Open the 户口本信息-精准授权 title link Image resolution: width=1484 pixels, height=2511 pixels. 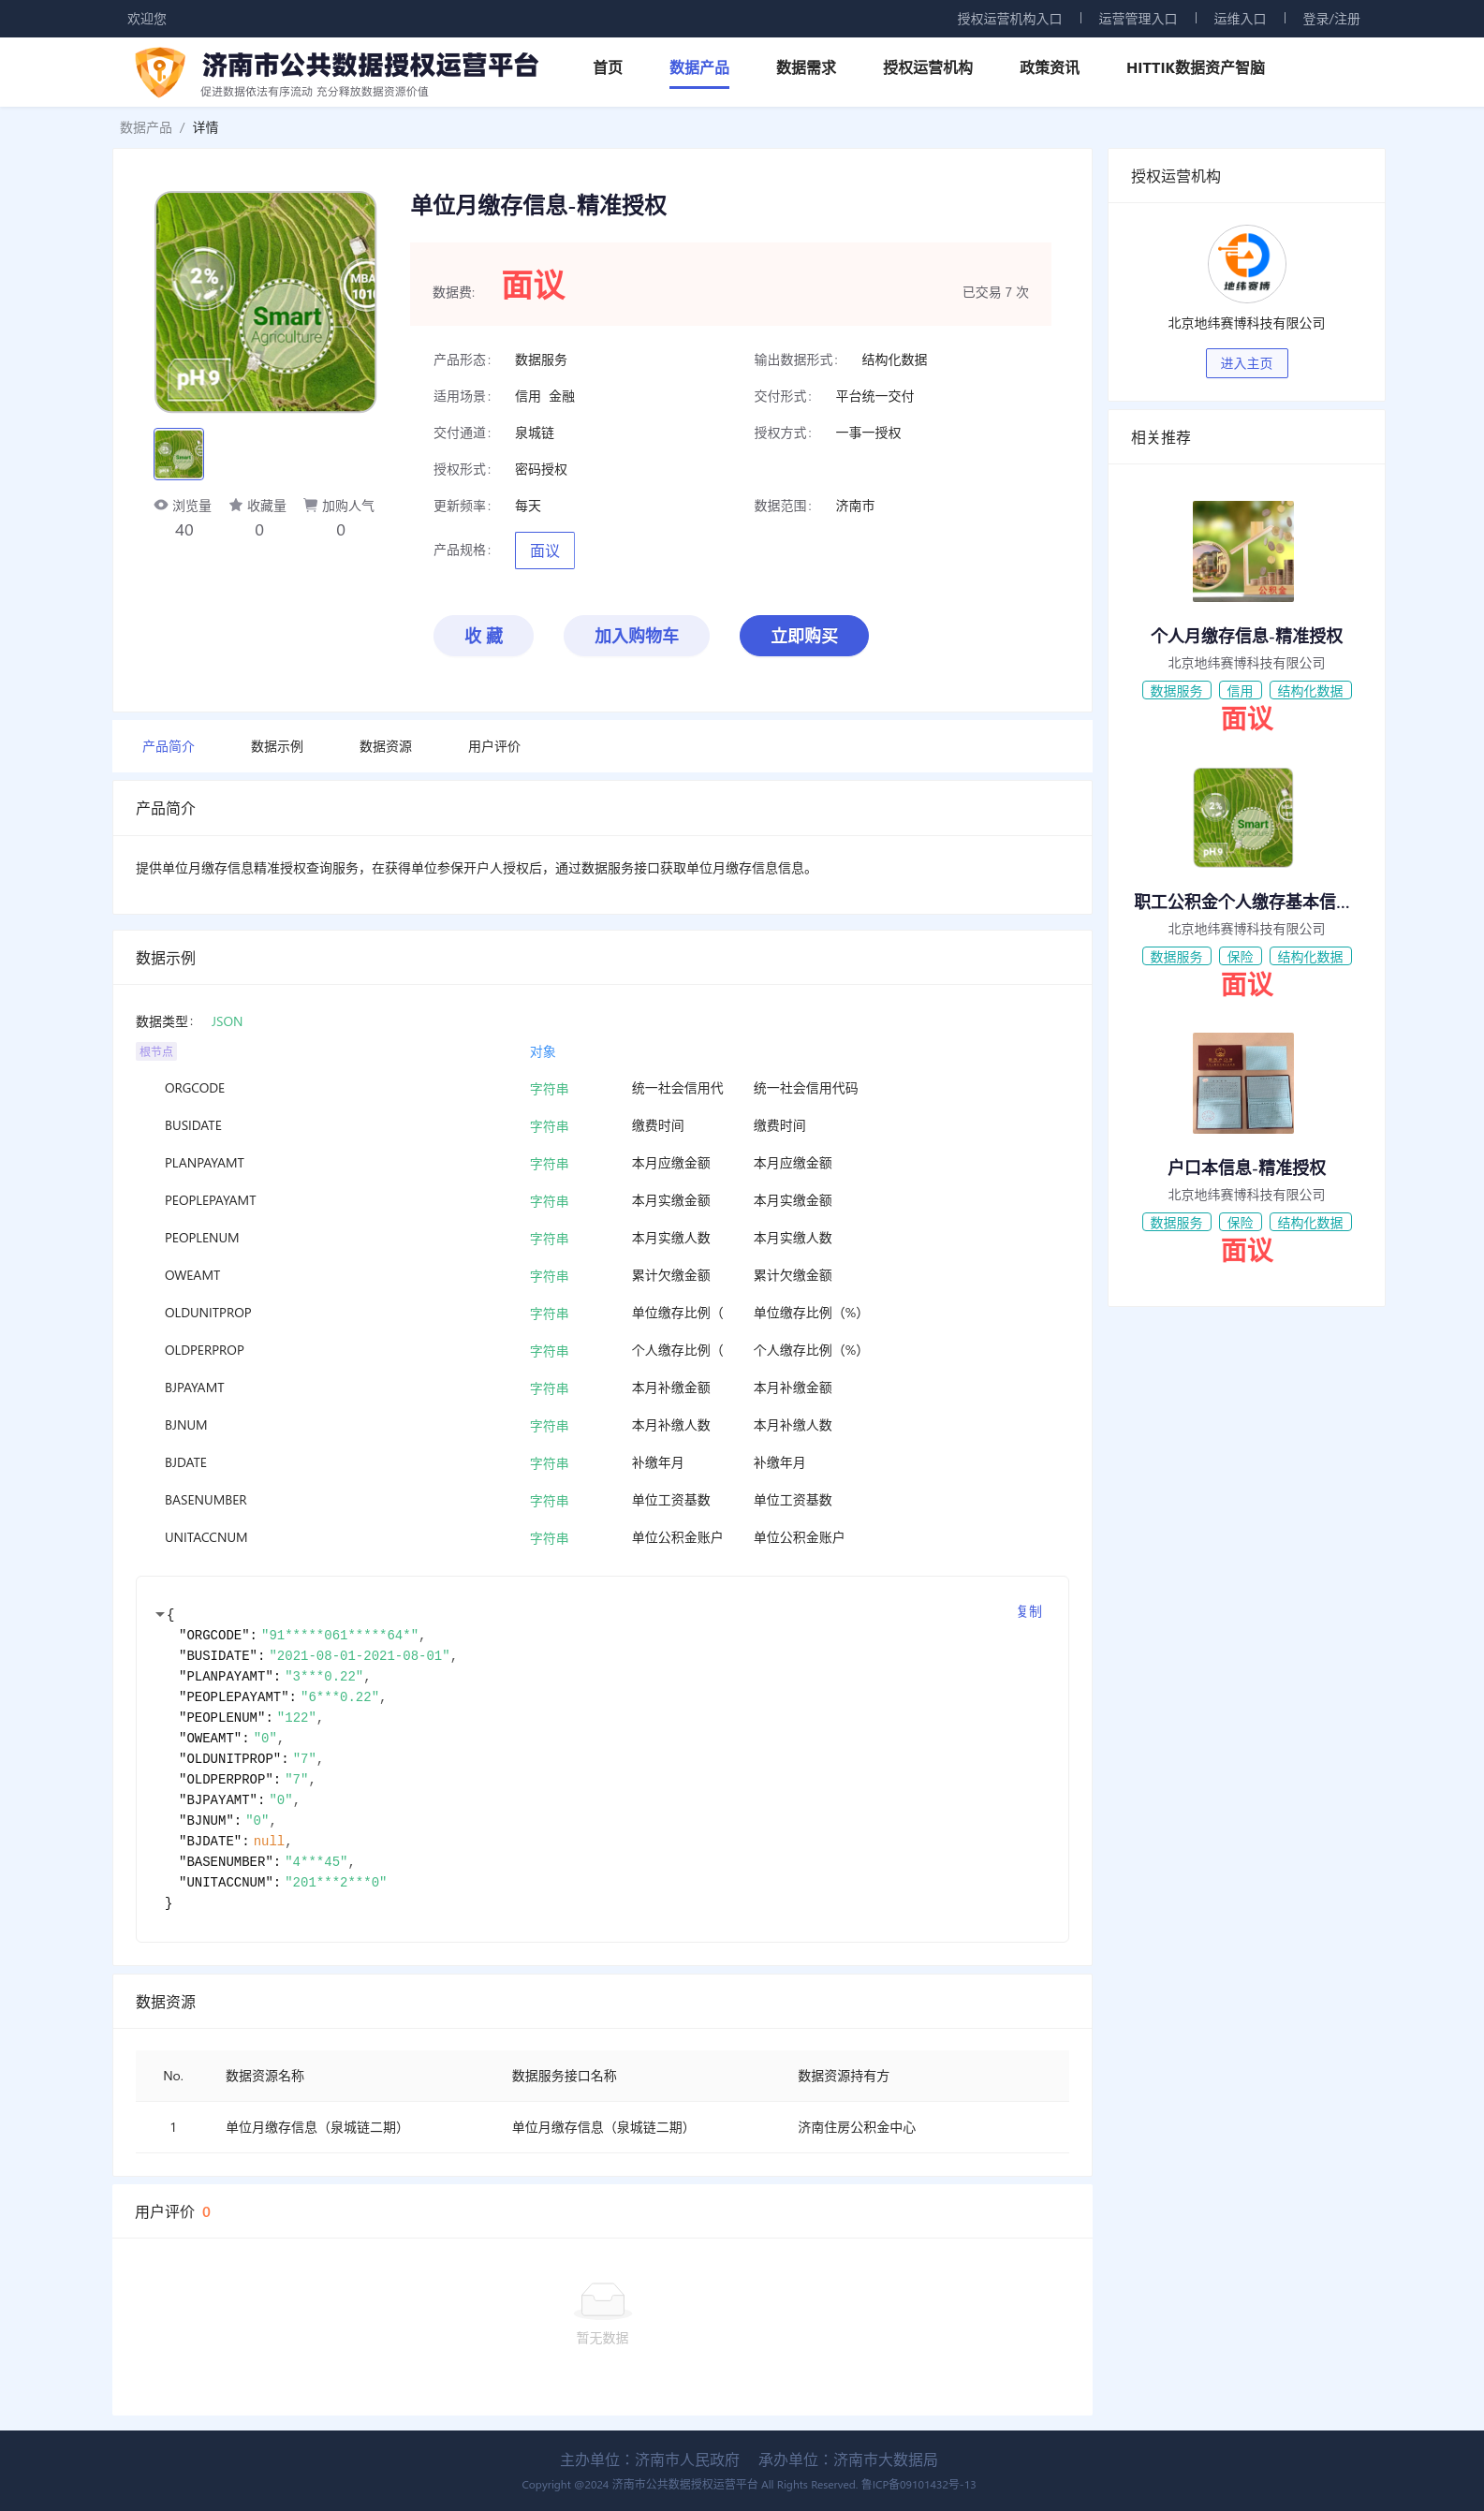coord(1246,1167)
